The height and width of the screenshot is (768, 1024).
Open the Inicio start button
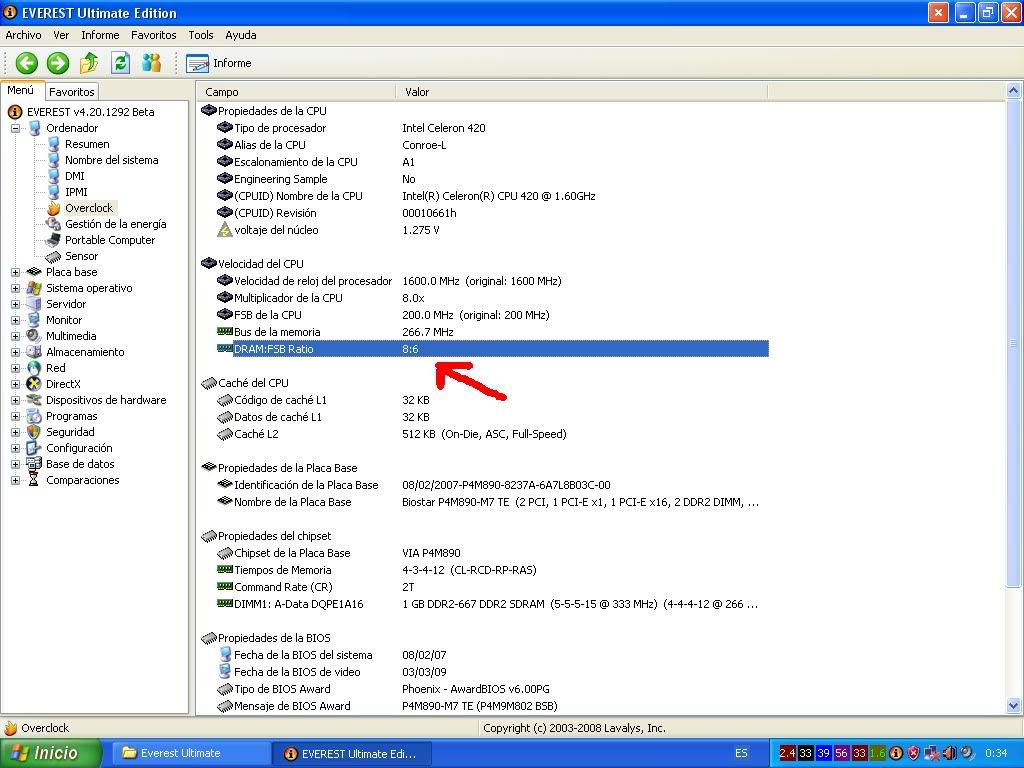click(x=51, y=753)
